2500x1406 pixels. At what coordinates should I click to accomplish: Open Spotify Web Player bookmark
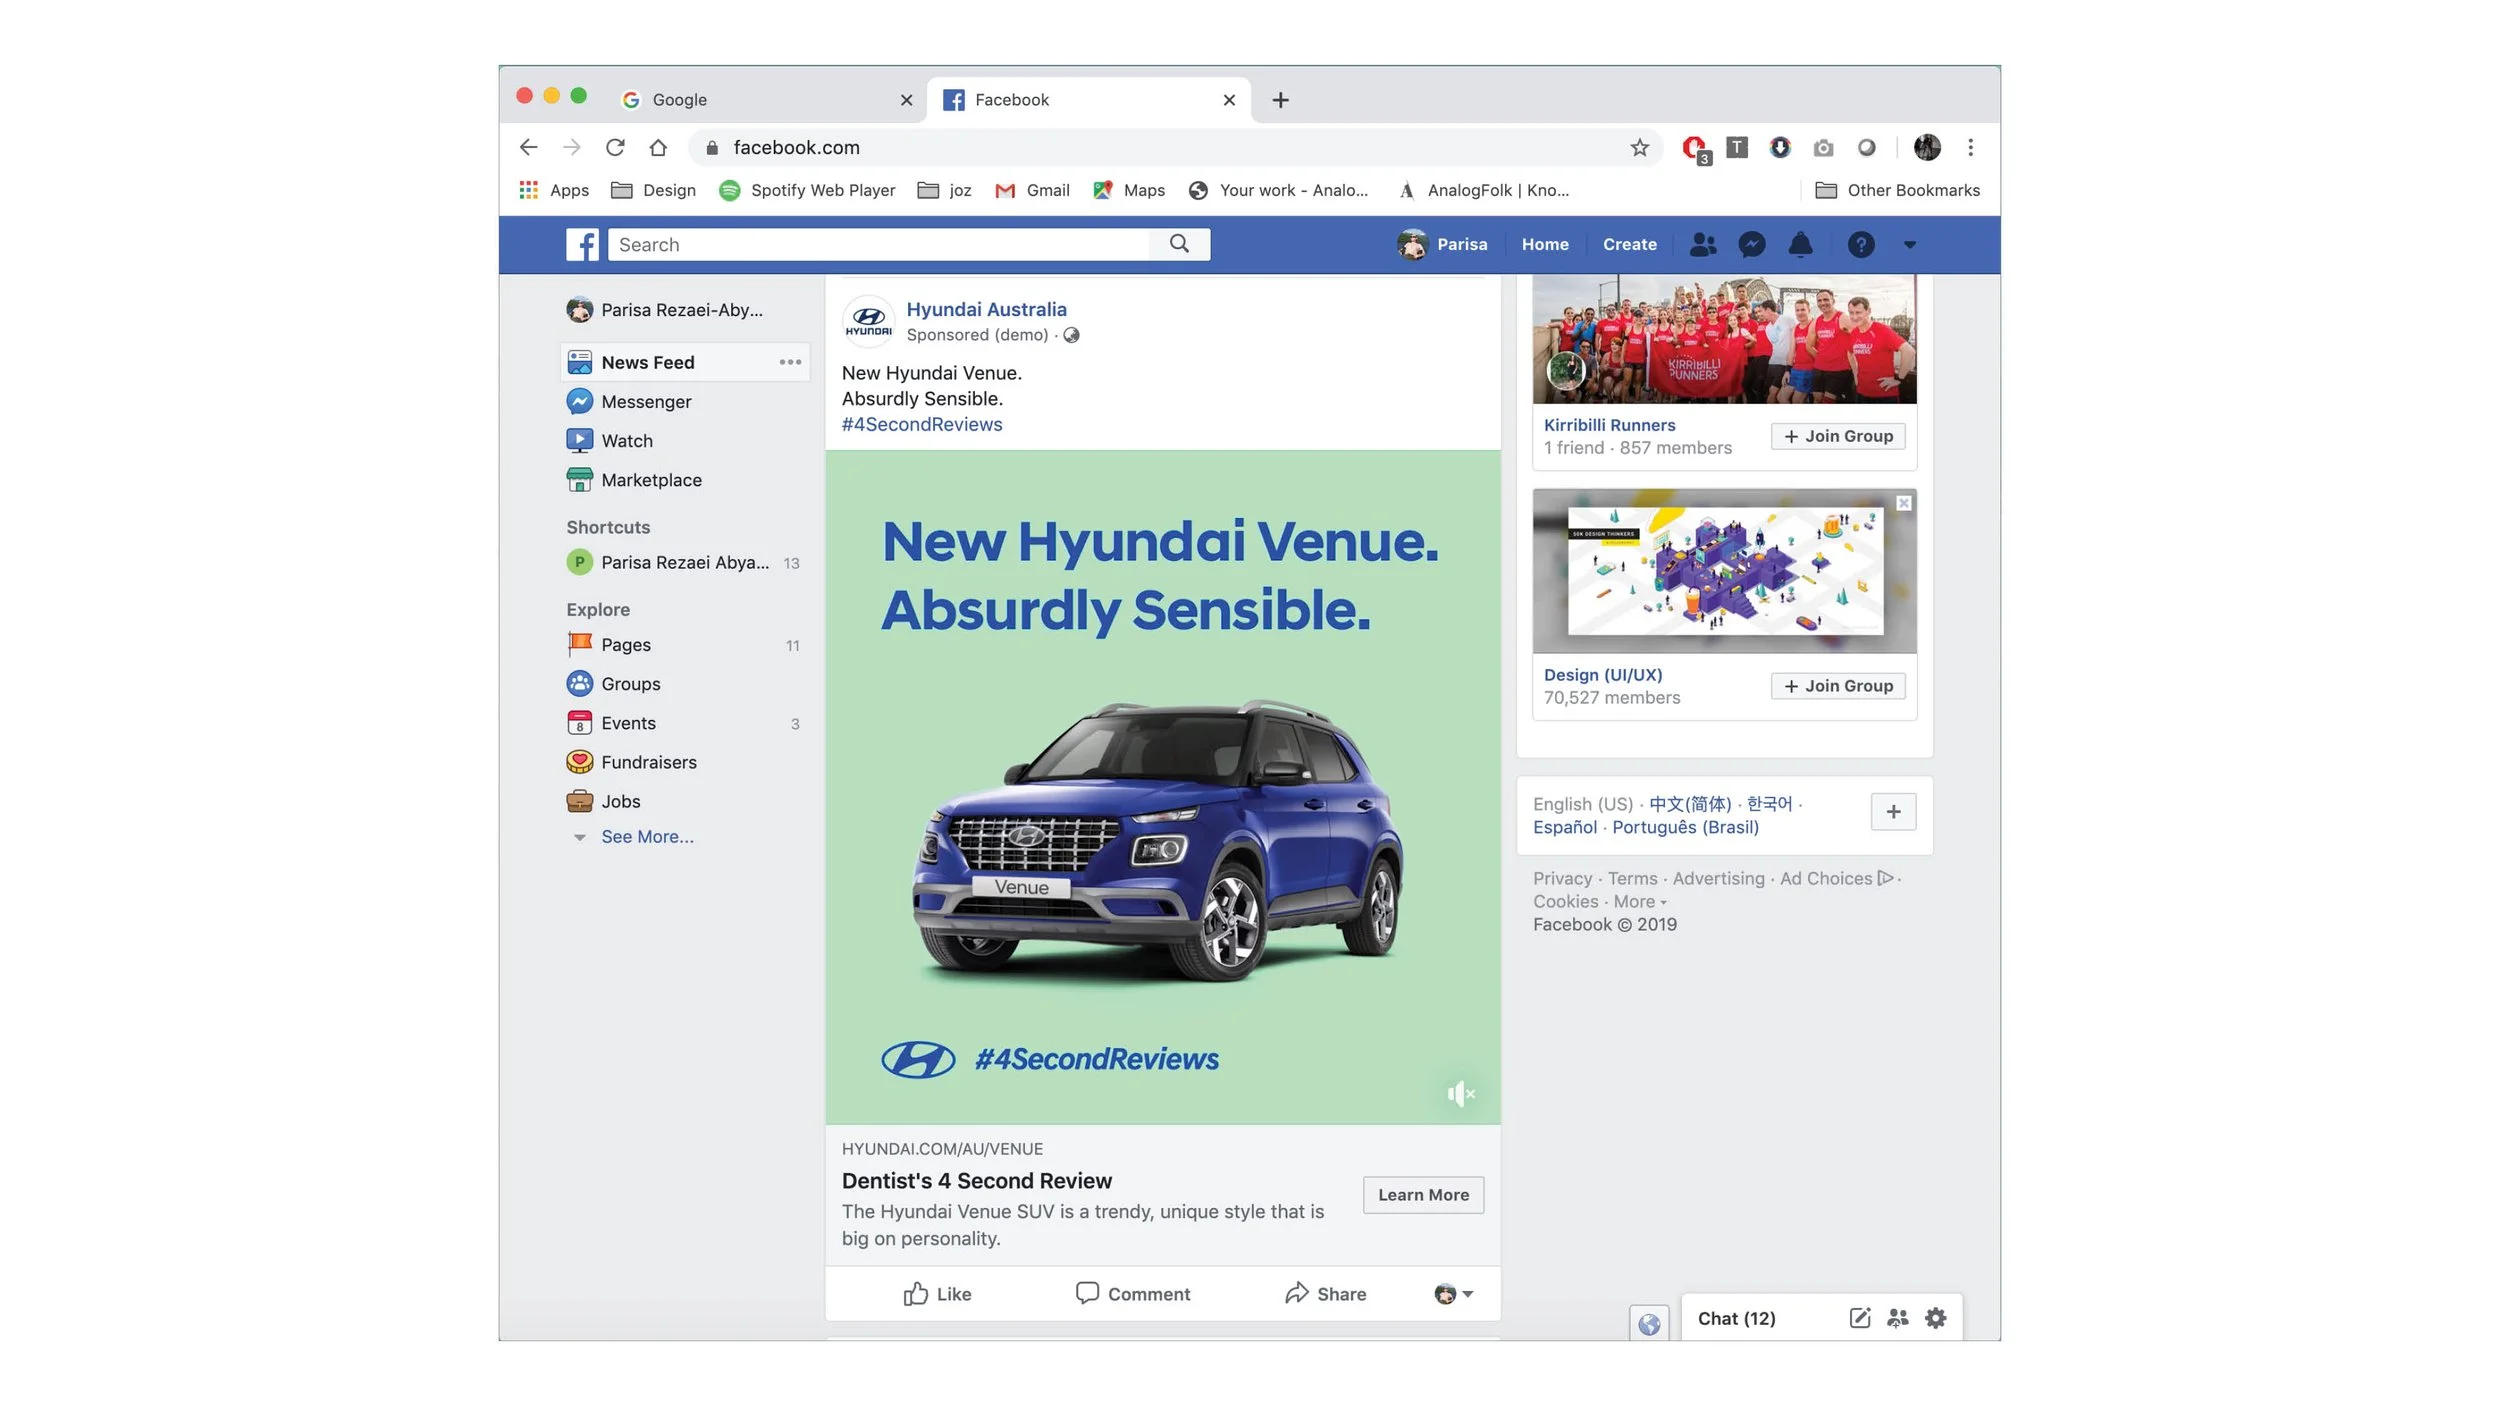pyautogui.click(x=807, y=190)
